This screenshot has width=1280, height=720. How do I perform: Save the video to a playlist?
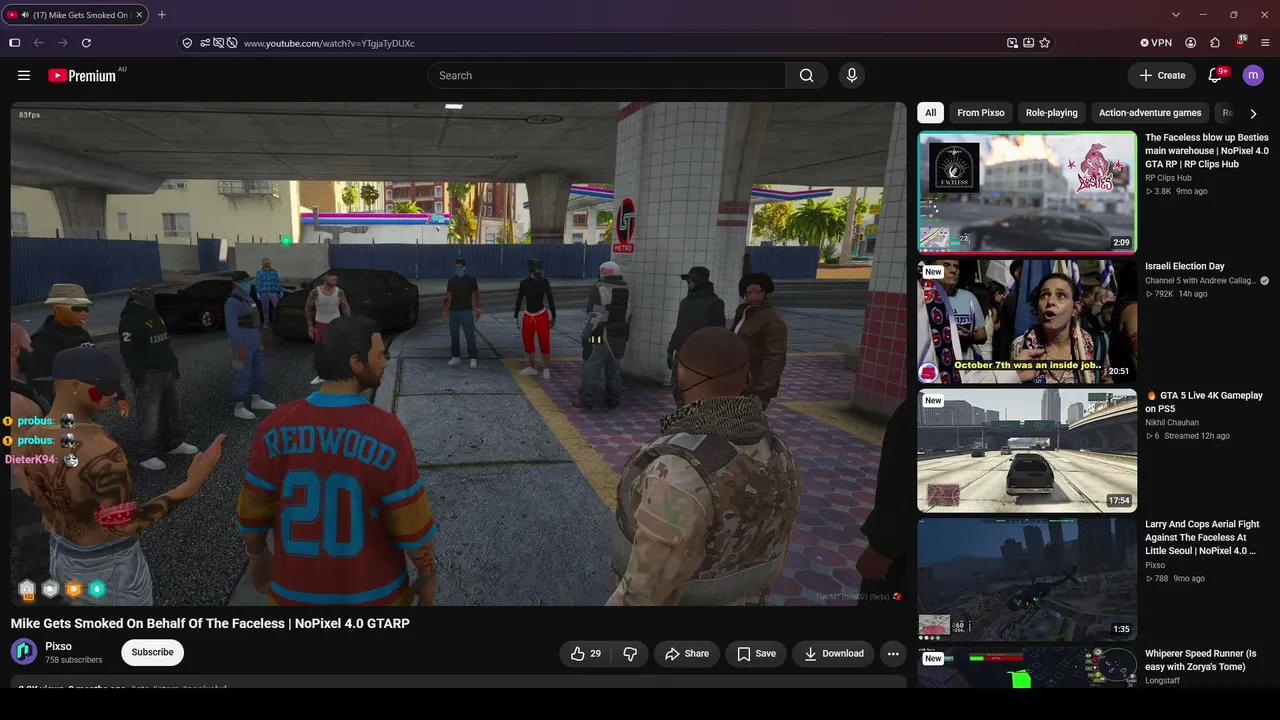(x=756, y=654)
